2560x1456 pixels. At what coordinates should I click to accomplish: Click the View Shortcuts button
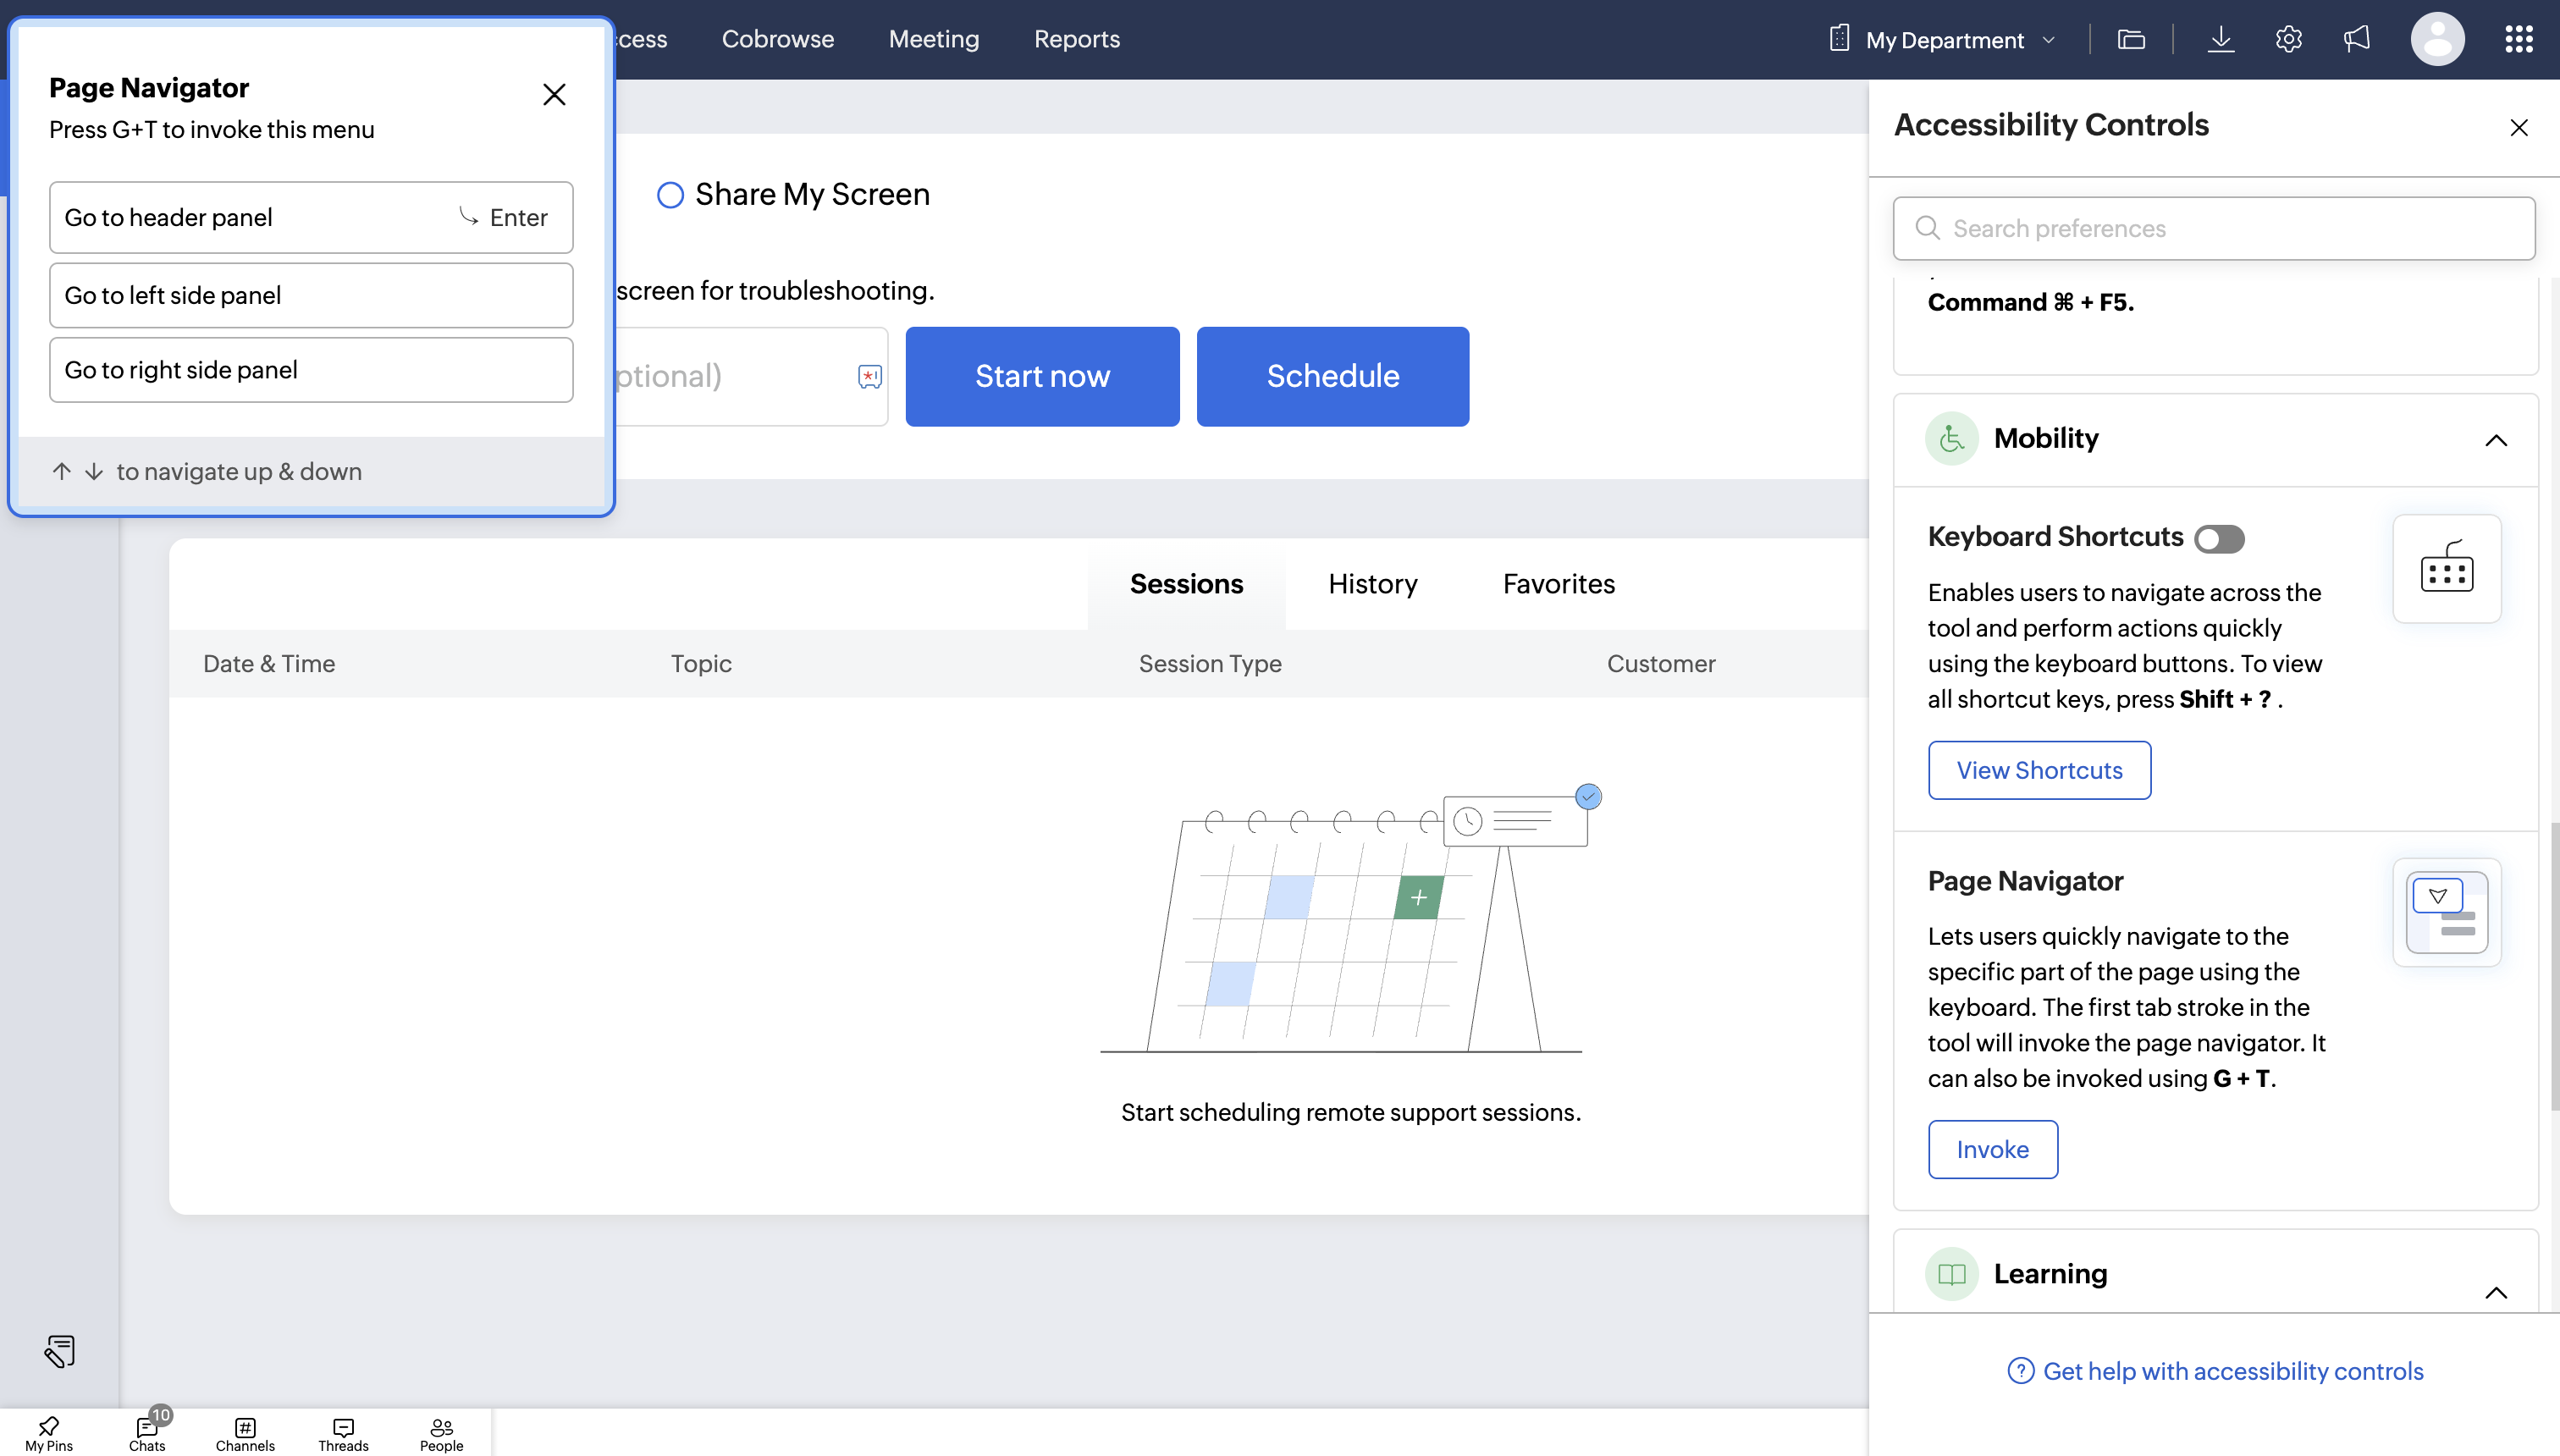point(2039,770)
